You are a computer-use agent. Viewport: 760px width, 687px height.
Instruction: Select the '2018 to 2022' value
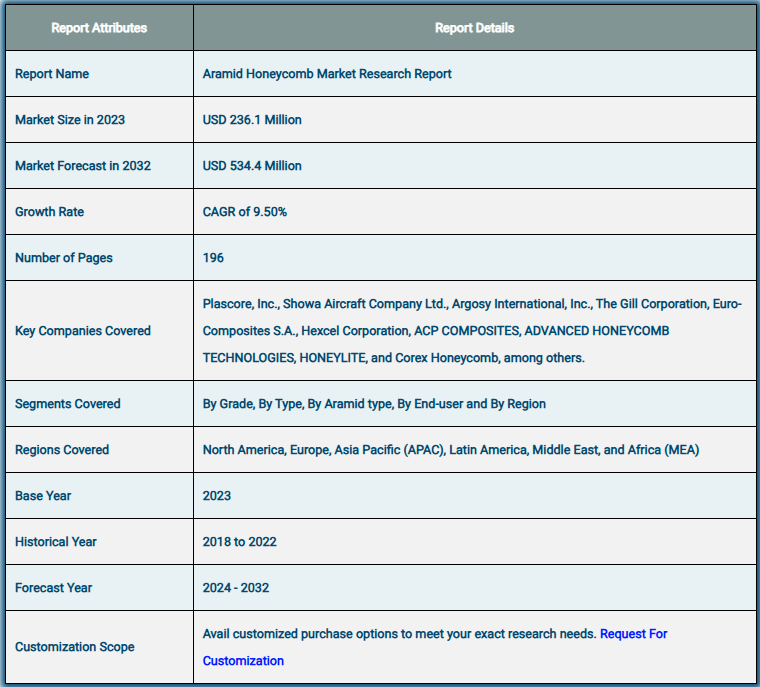tap(239, 542)
